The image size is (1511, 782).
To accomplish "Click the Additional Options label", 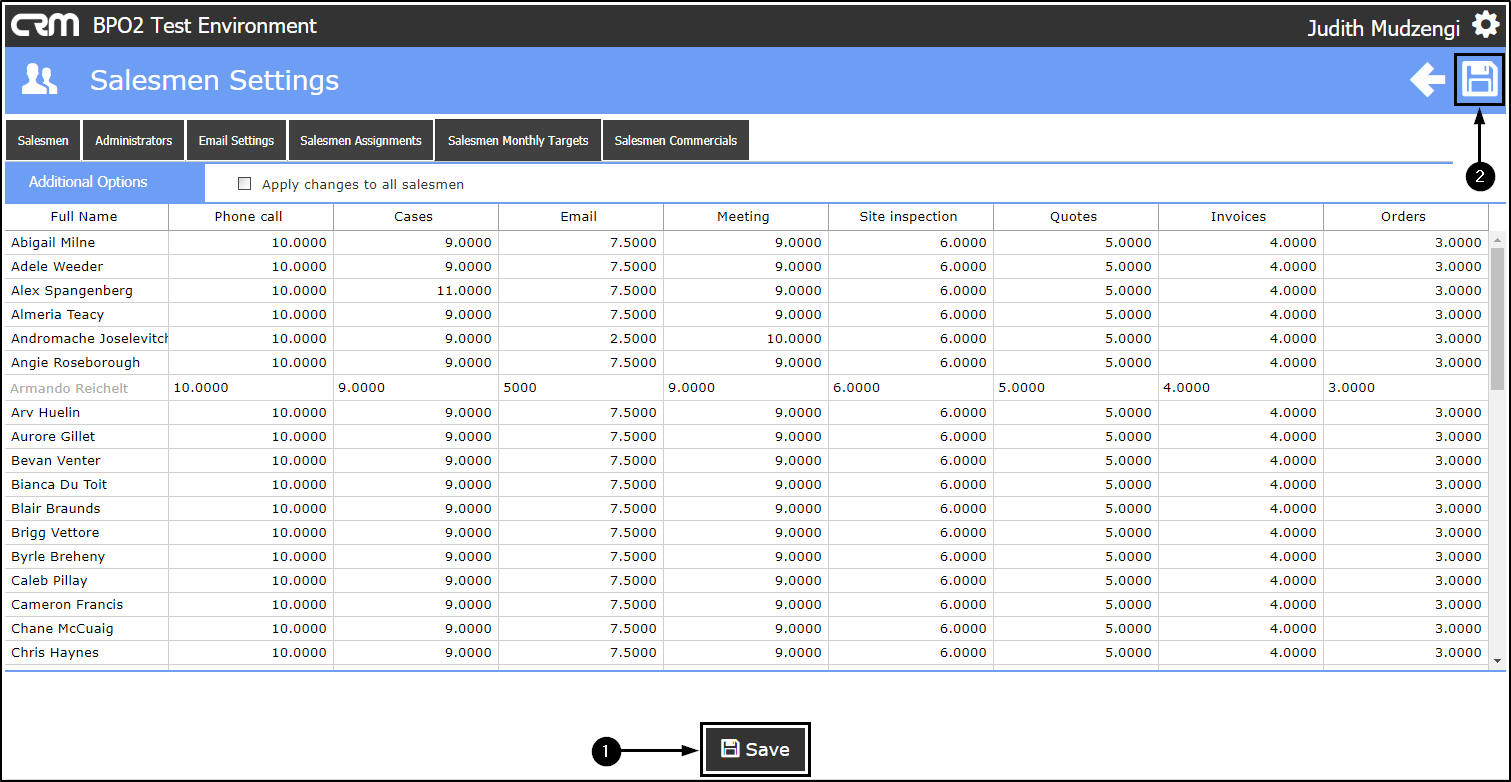I will click(x=88, y=182).
